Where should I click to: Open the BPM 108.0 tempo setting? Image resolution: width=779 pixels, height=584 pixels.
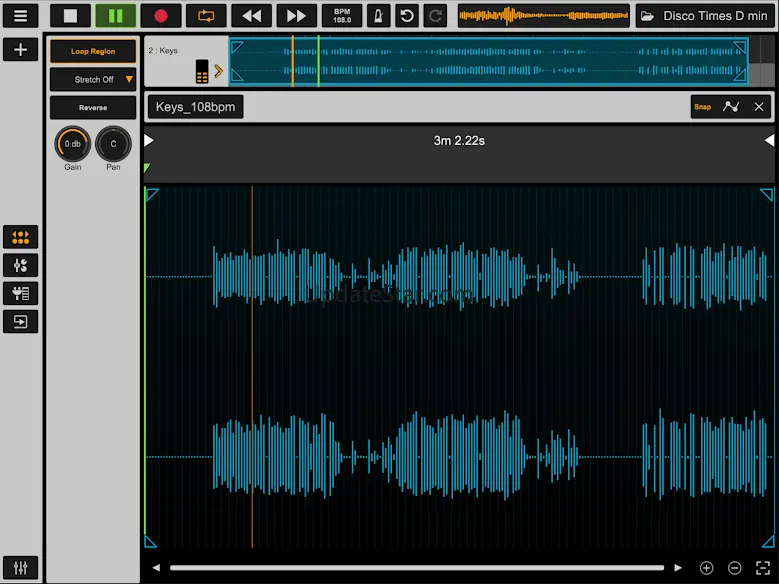[x=342, y=15]
